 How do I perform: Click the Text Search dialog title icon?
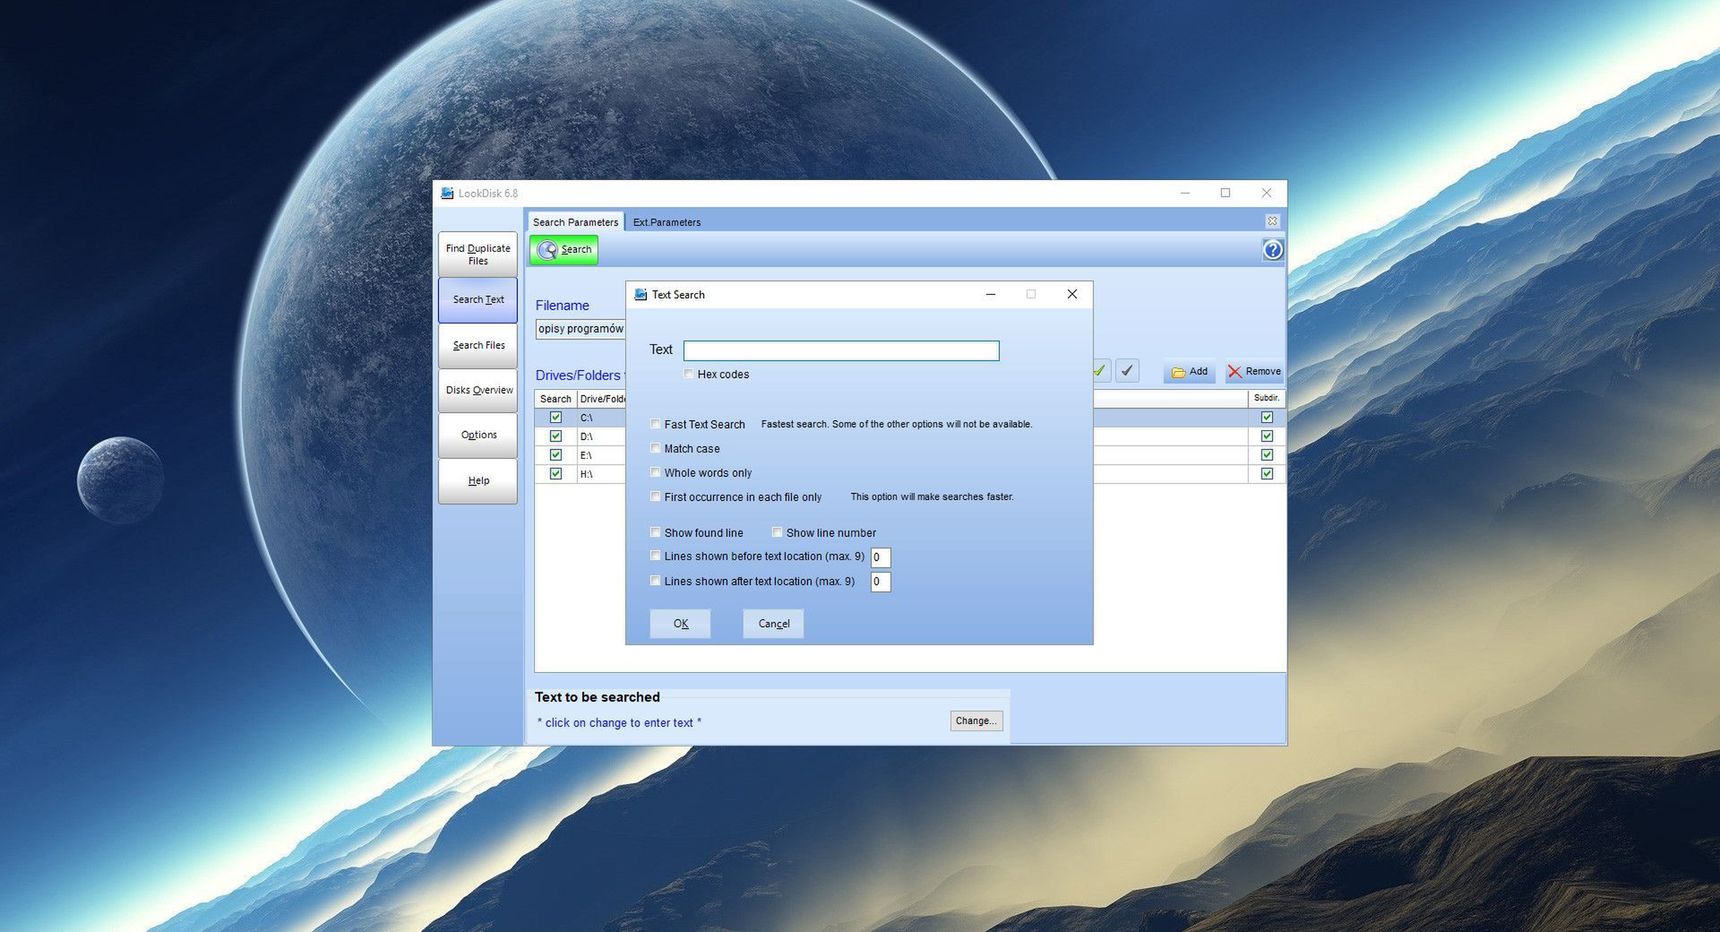tap(641, 294)
